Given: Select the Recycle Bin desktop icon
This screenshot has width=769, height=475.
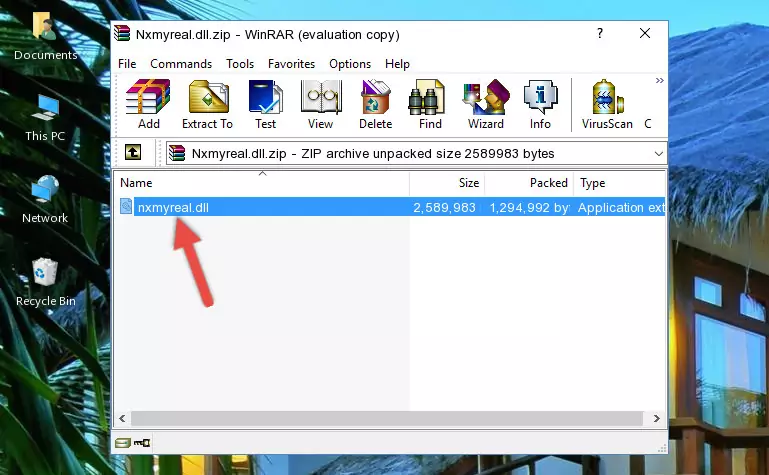Looking at the screenshot, I should coord(46,283).
